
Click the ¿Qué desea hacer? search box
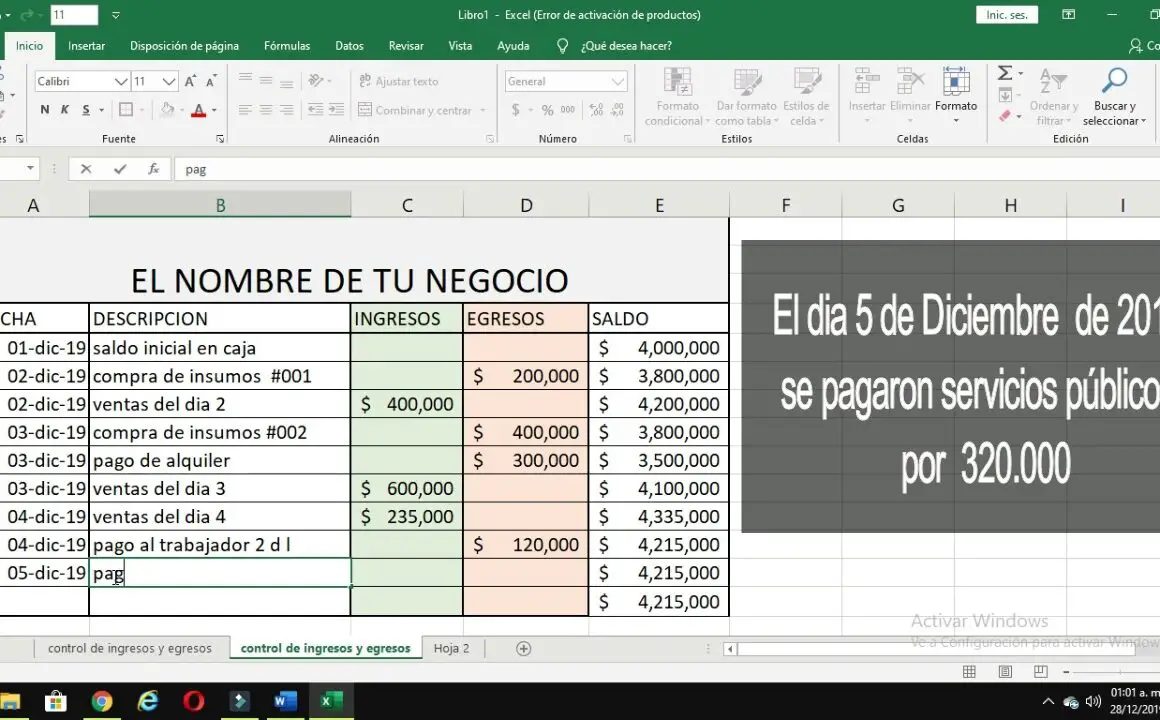tap(626, 46)
